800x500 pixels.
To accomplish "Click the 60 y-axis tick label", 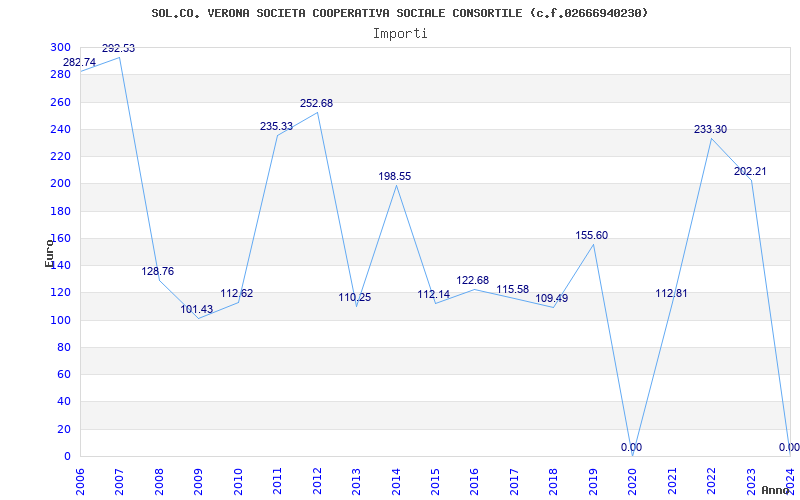I will point(64,374).
